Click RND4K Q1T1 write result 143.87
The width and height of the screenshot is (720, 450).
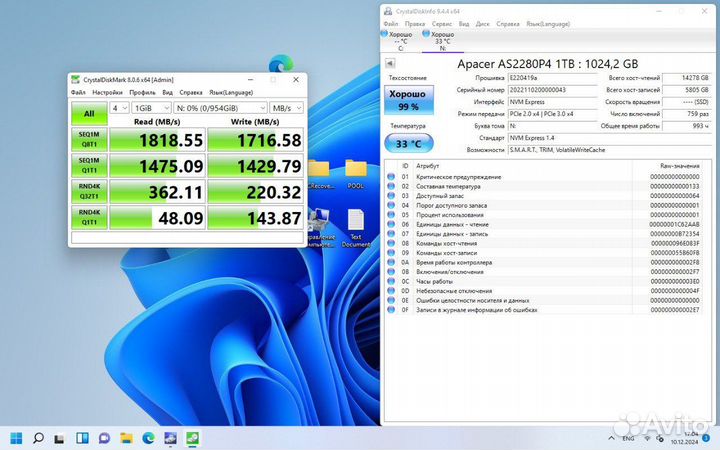point(255,218)
